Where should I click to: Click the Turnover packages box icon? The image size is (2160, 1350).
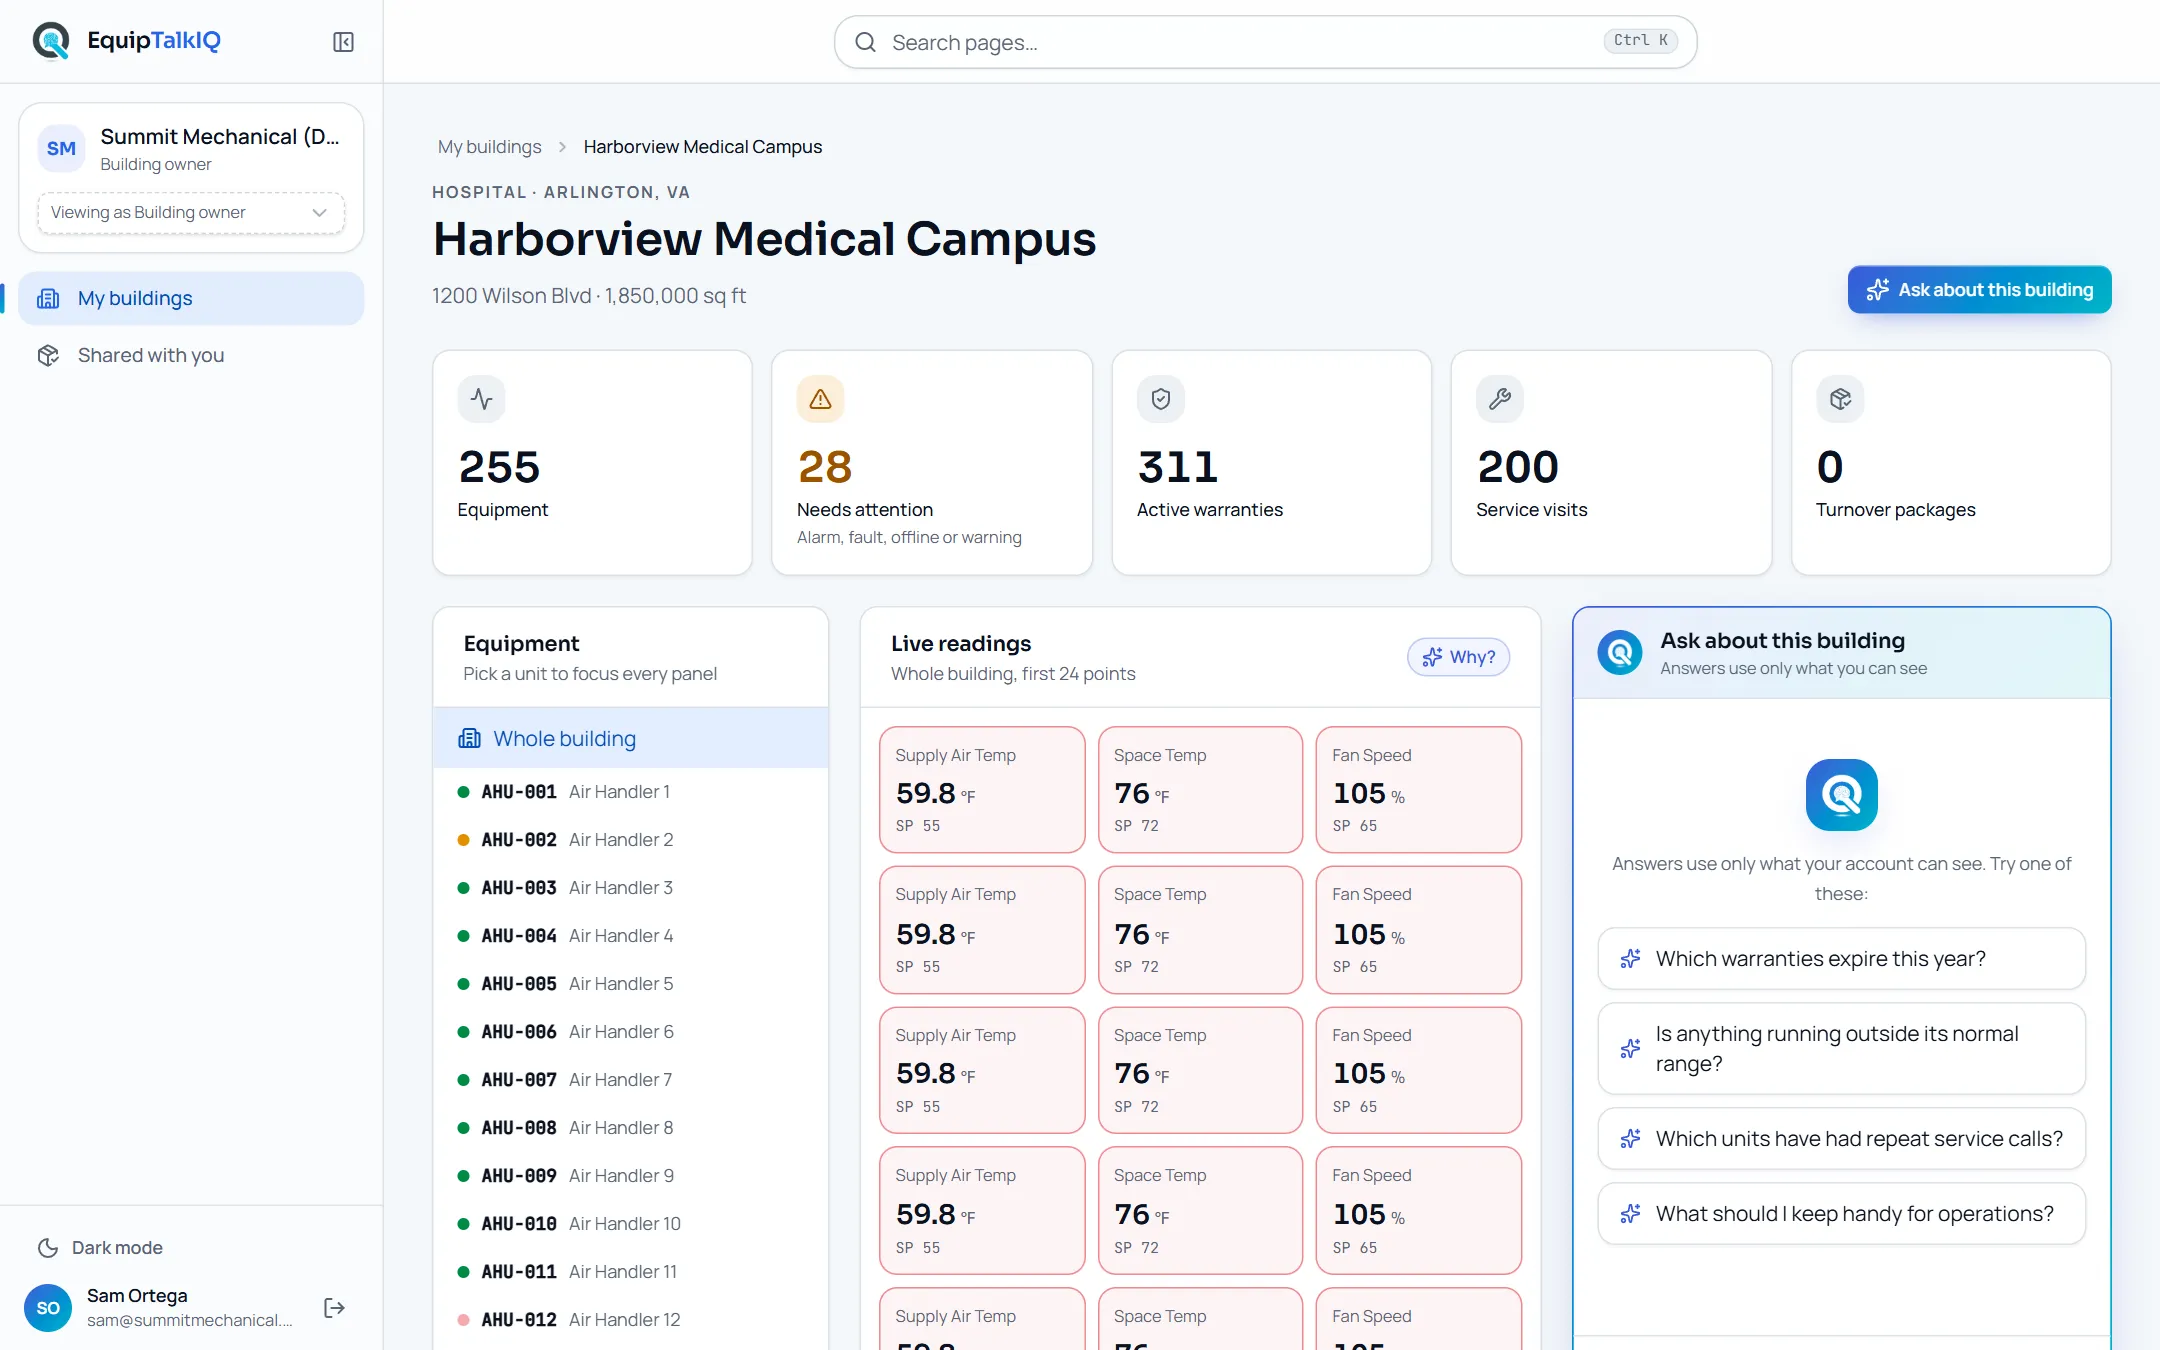click(1840, 399)
